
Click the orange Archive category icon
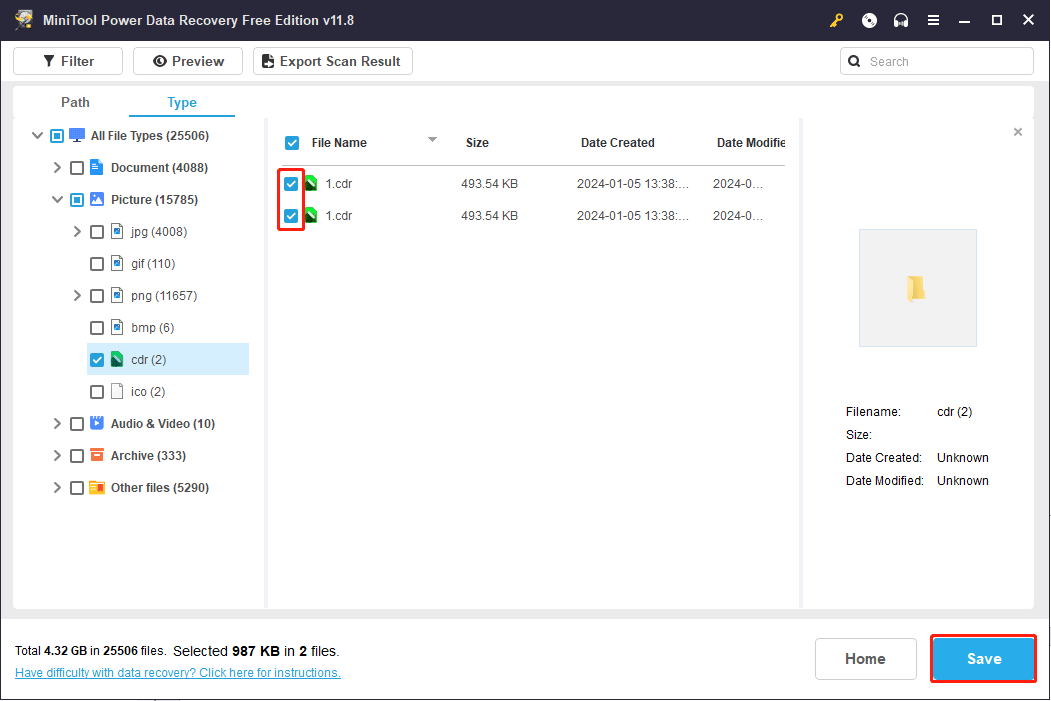(97, 456)
